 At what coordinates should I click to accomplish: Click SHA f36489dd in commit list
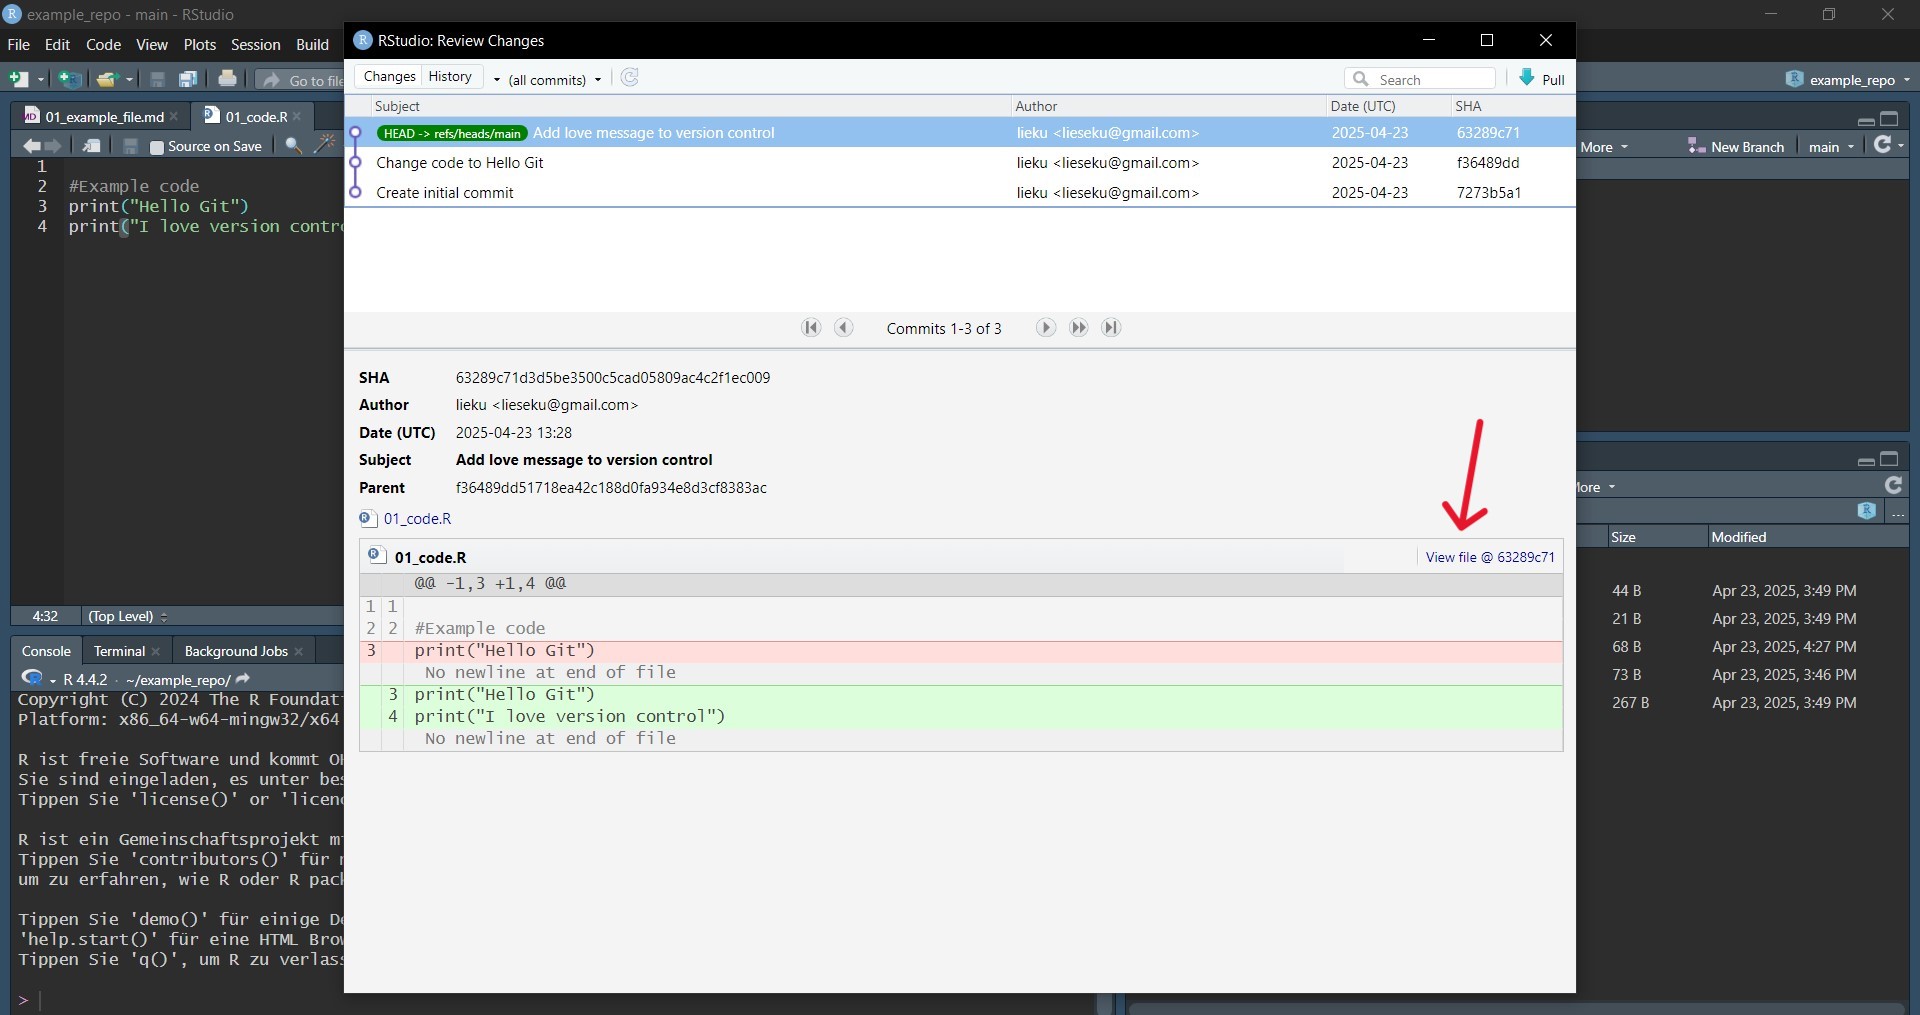(1487, 162)
